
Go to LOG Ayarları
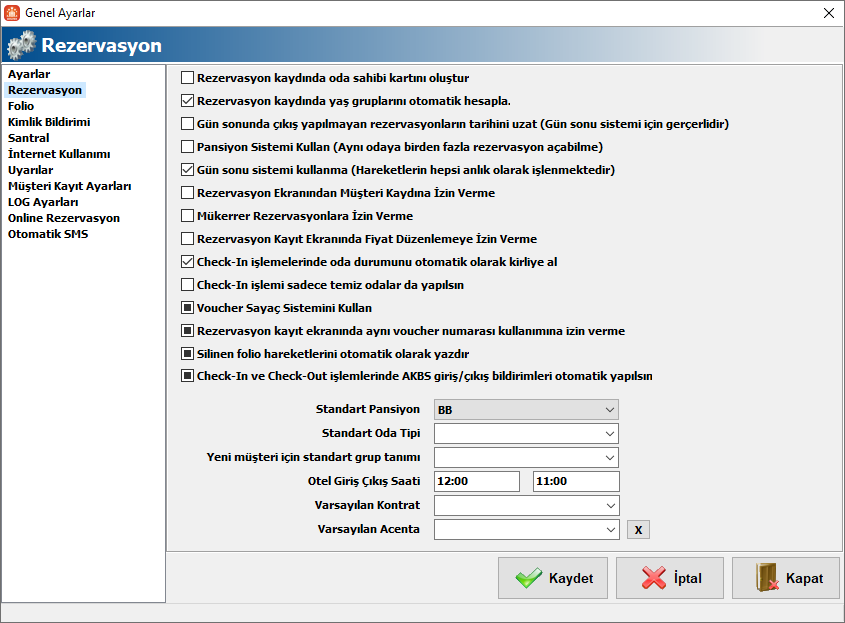pyautogui.click(x=43, y=202)
